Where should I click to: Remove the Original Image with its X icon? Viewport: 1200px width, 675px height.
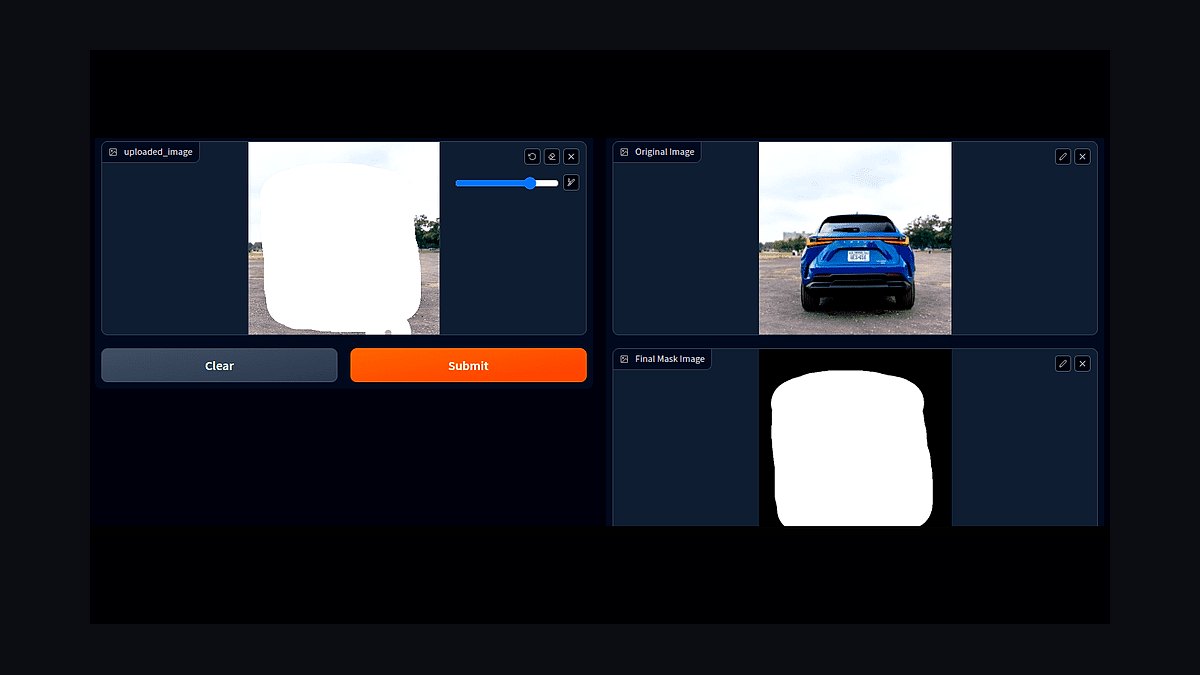click(1082, 156)
